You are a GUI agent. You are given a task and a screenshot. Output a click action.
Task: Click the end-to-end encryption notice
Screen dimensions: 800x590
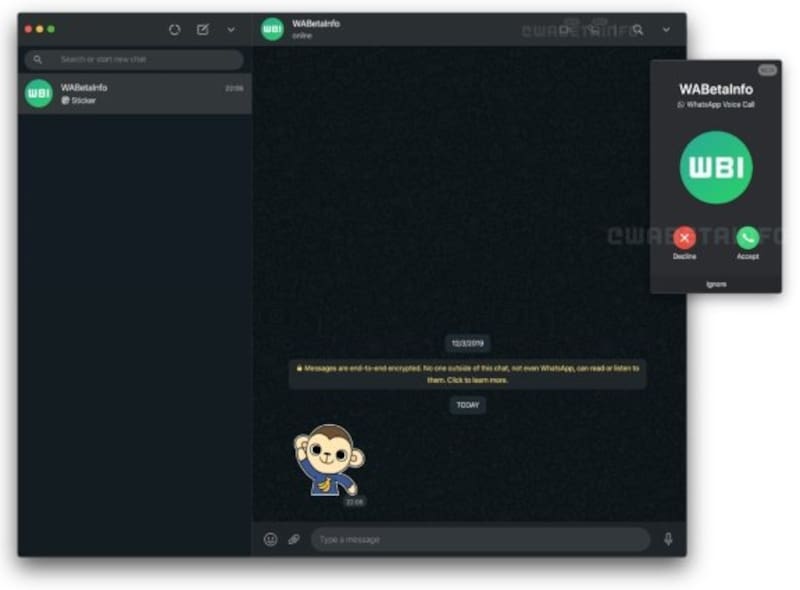(467, 374)
